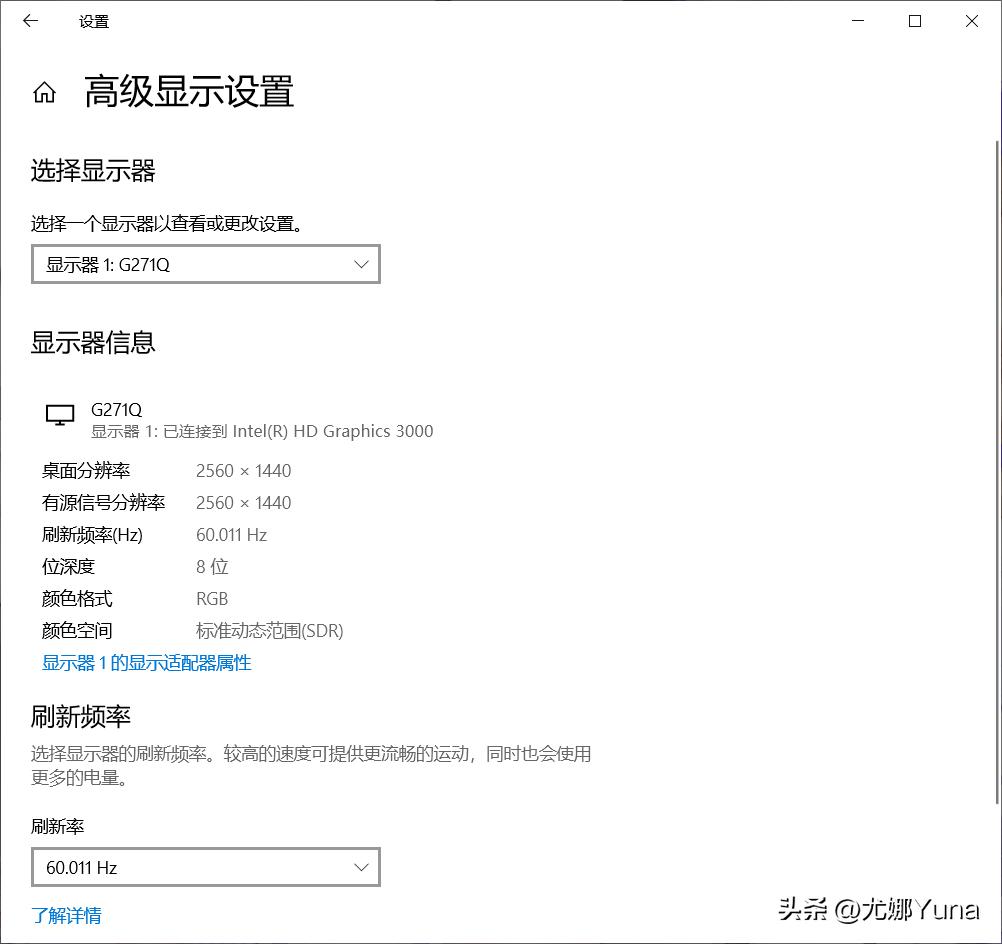
Task: Click the 了解详情 link
Action: 66,915
